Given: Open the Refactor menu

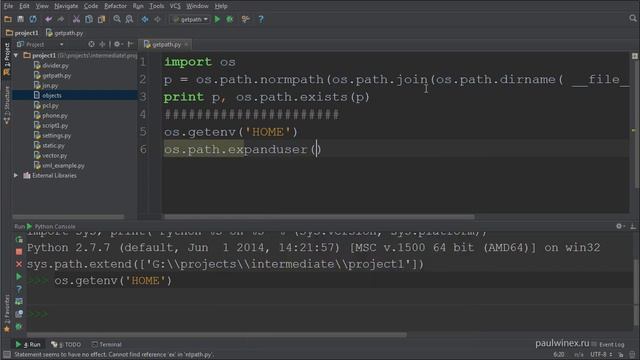Looking at the screenshot, I should [115, 6].
